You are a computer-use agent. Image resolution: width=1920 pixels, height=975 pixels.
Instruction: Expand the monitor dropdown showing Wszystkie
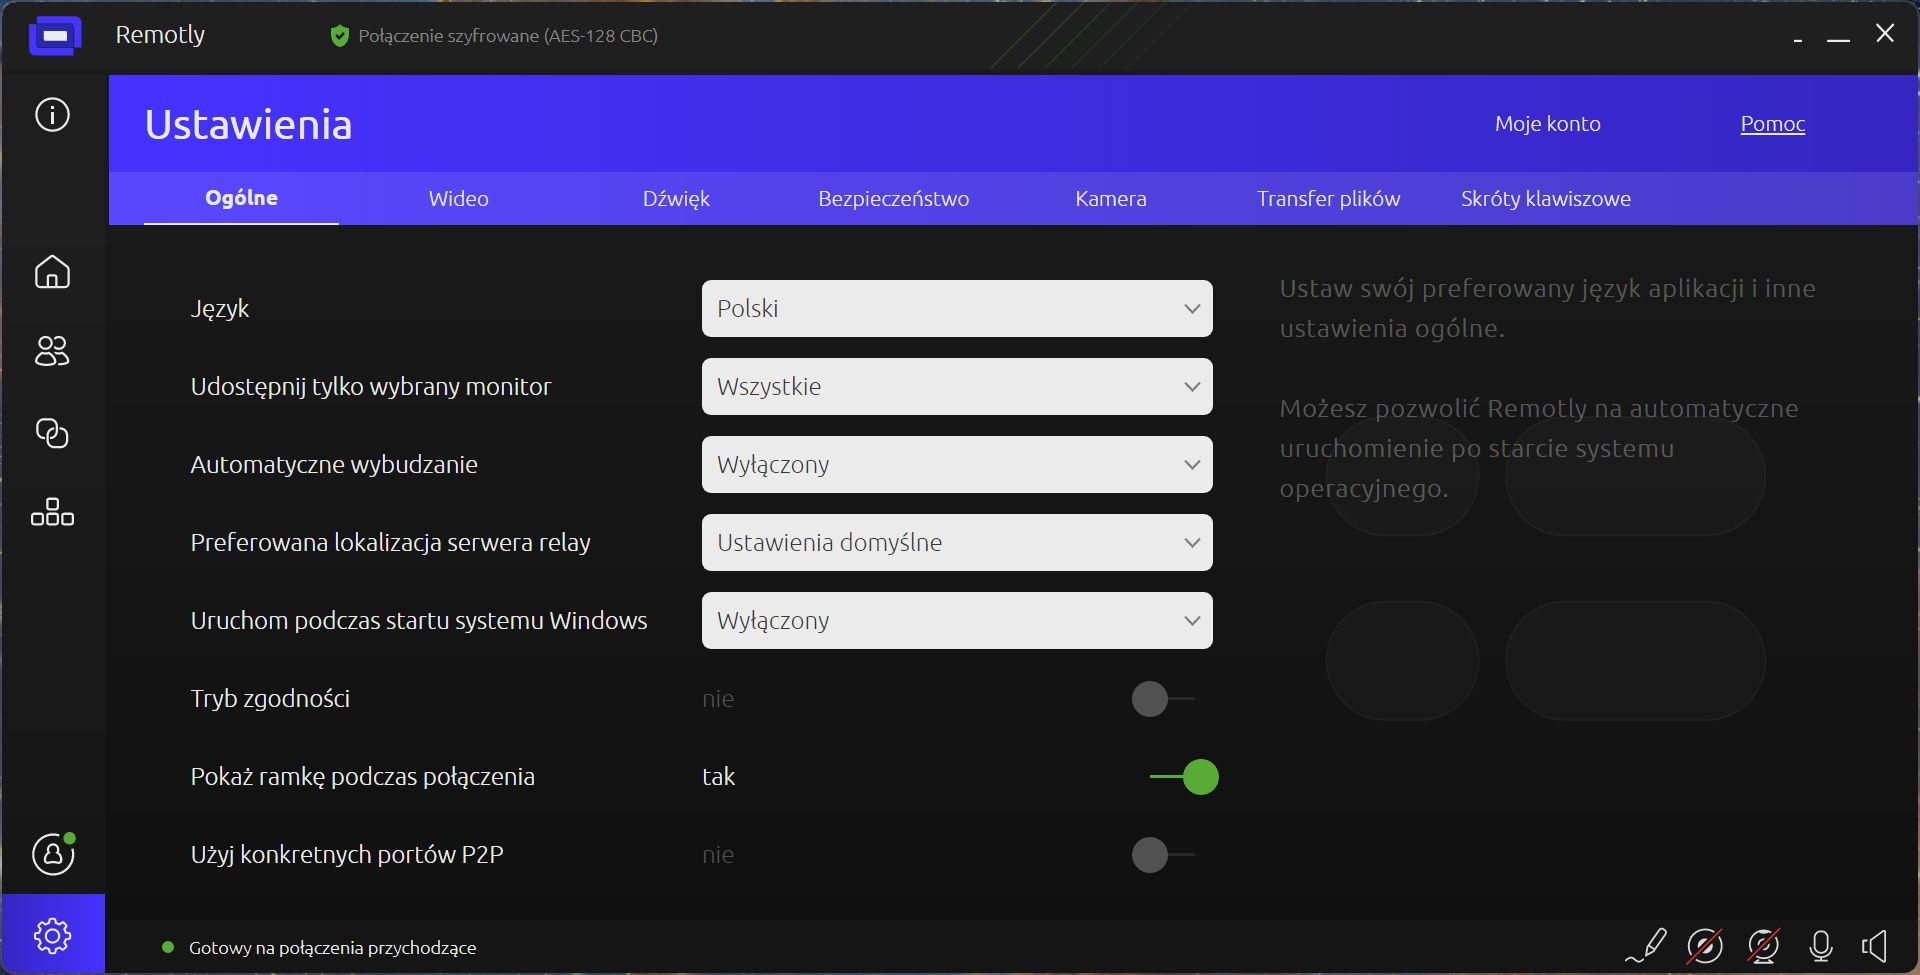tap(957, 386)
